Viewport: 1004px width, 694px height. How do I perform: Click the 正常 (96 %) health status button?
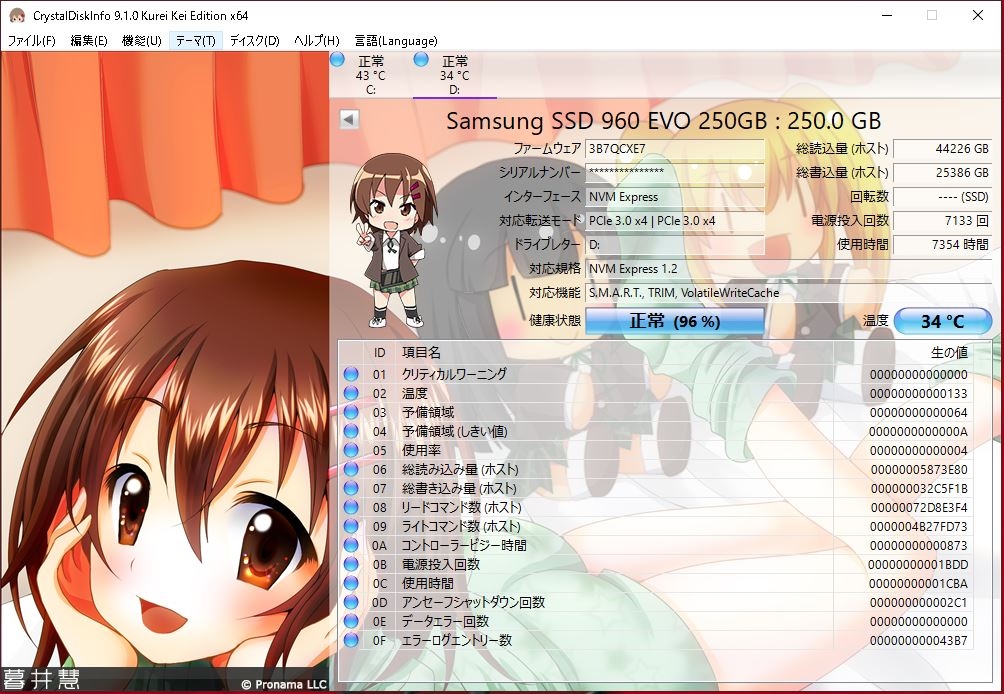coord(675,321)
